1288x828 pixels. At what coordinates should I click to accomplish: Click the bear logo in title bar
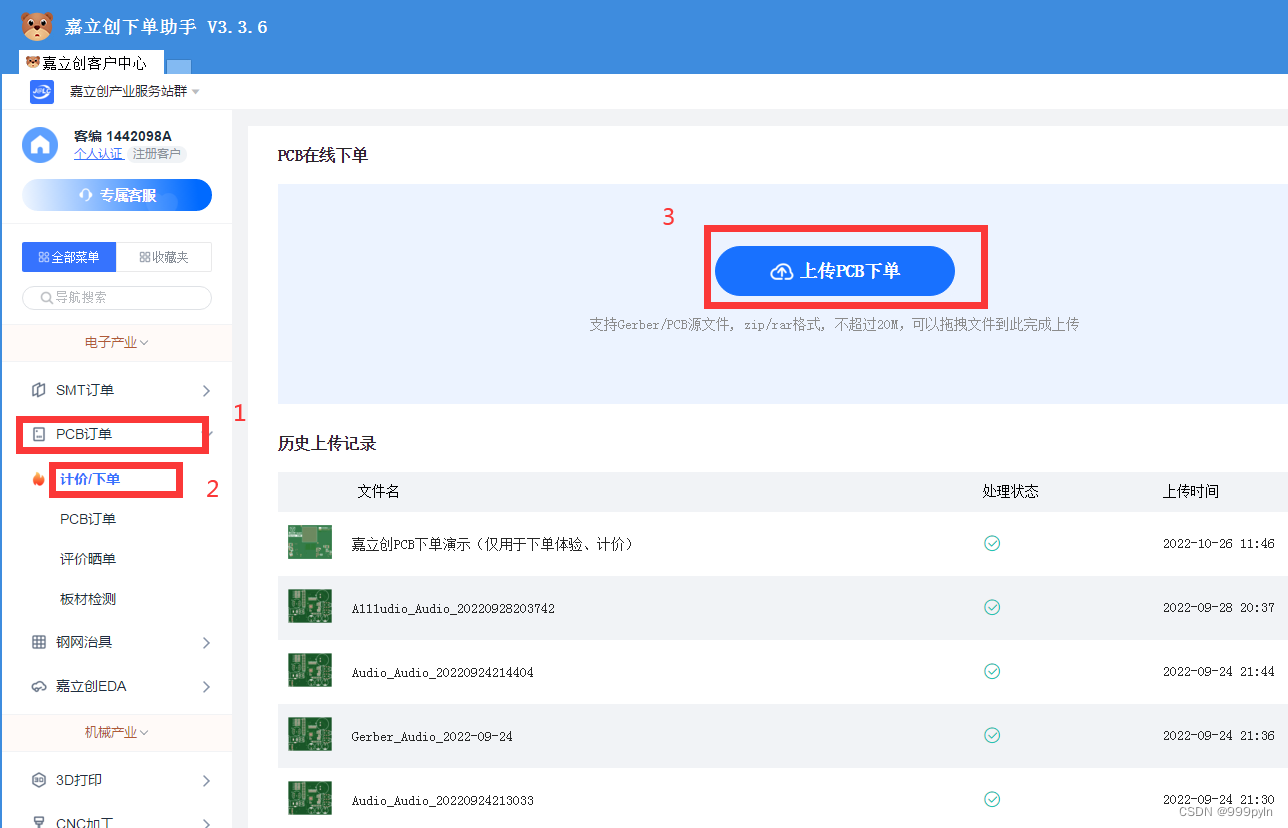tap(37, 26)
